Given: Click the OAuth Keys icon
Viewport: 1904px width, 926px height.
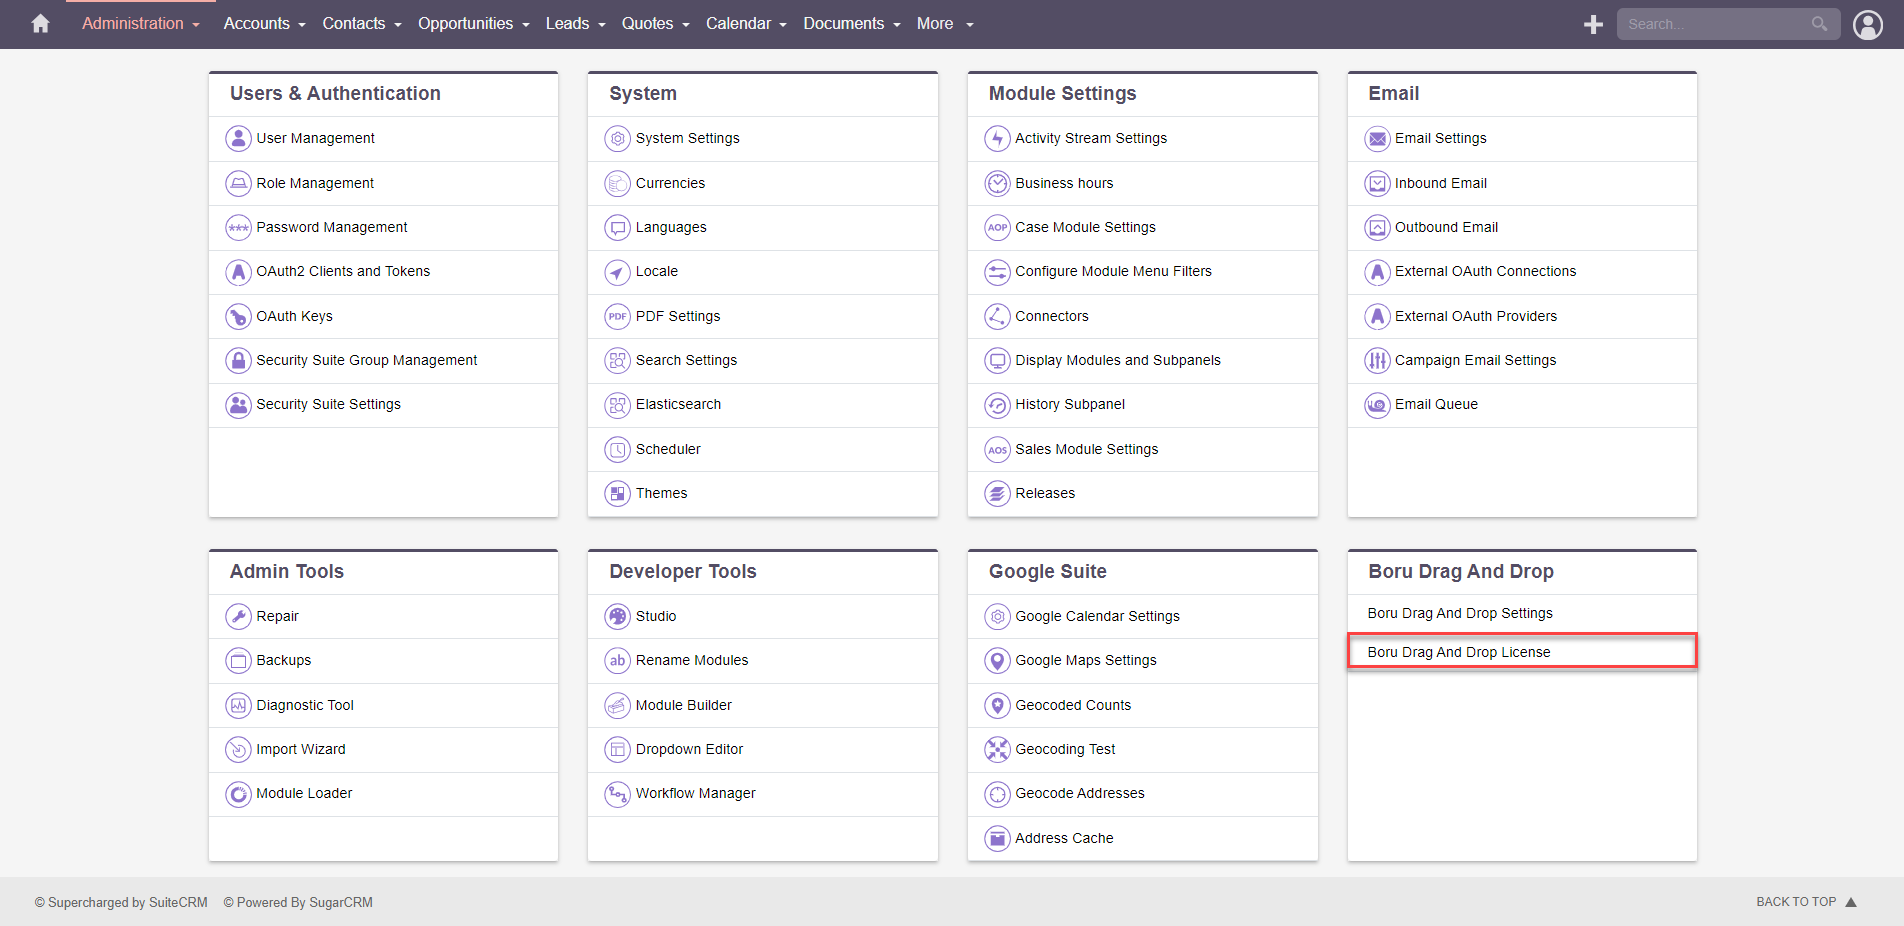Looking at the screenshot, I should point(238,316).
